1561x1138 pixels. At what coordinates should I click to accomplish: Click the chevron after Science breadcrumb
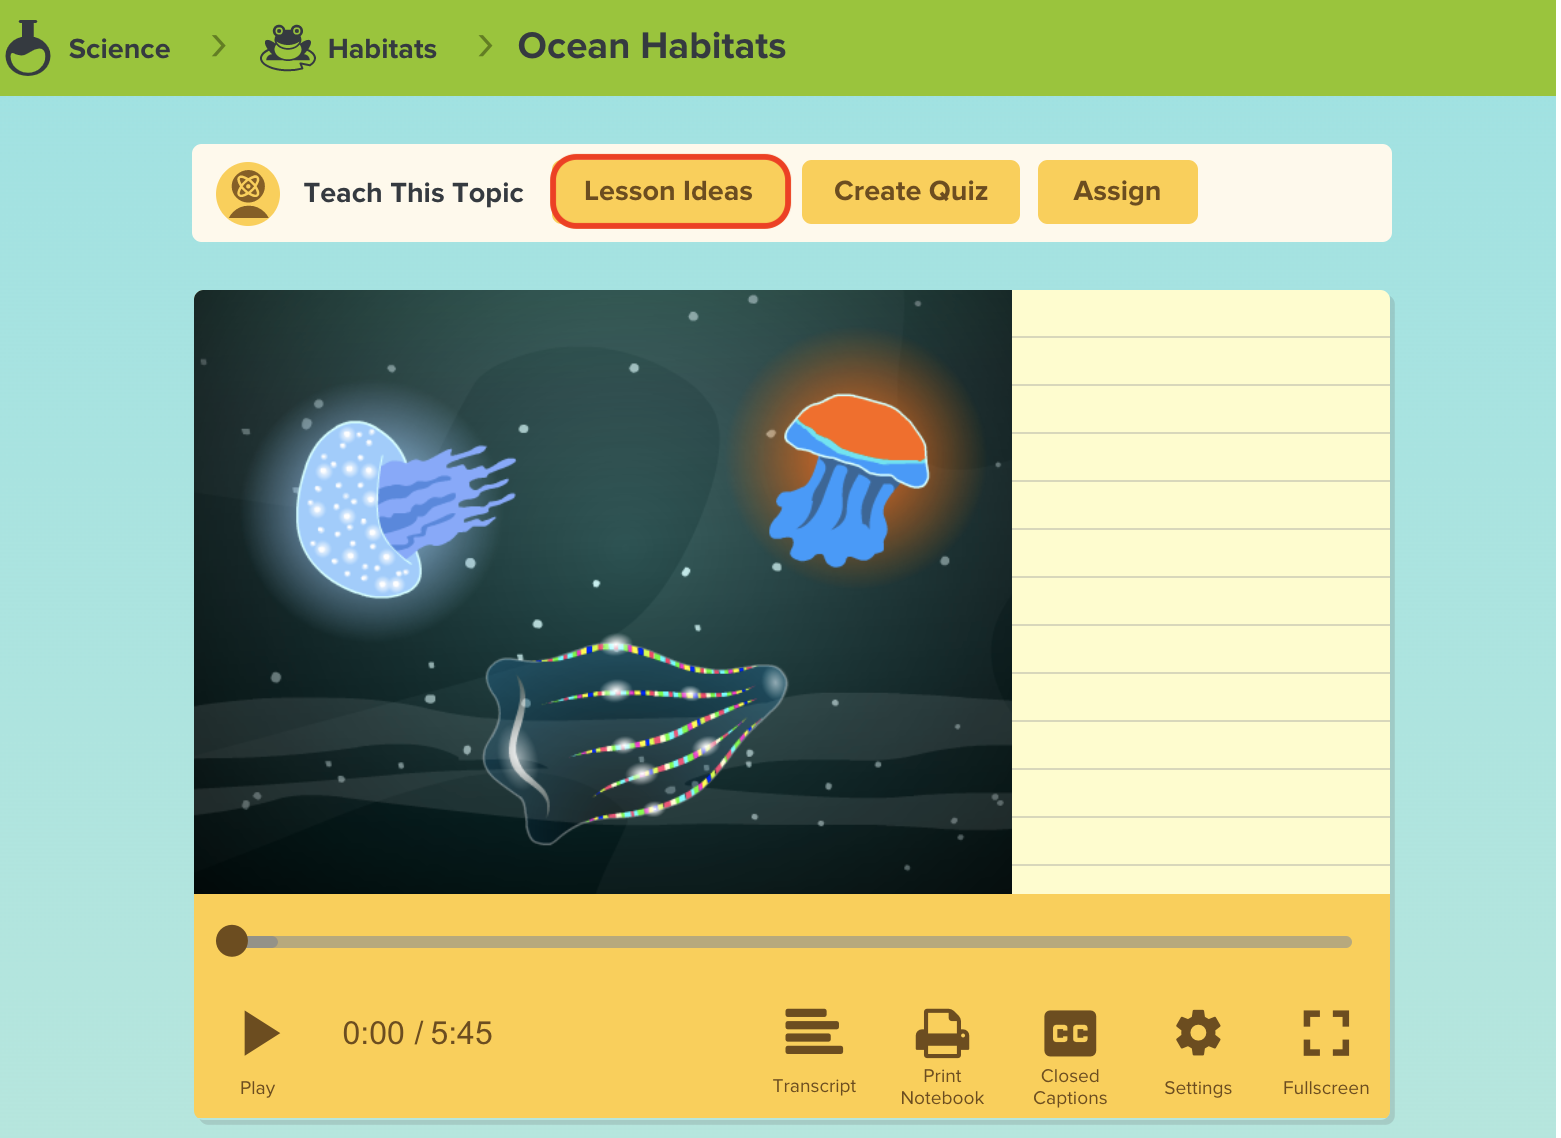tap(217, 46)
